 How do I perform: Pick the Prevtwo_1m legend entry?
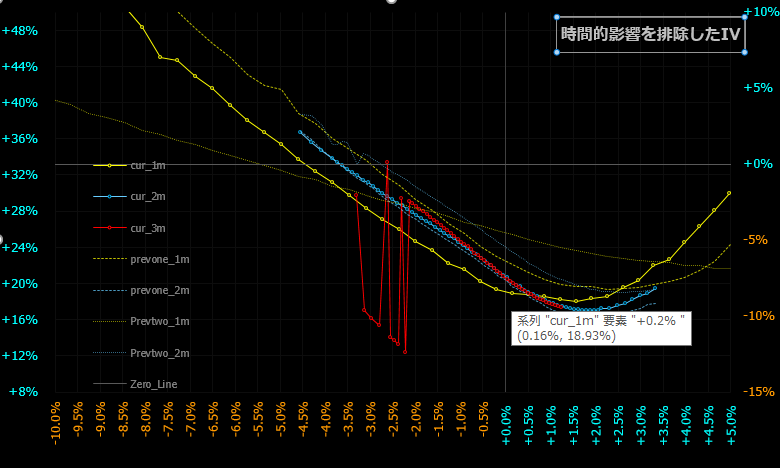point(141,321)
